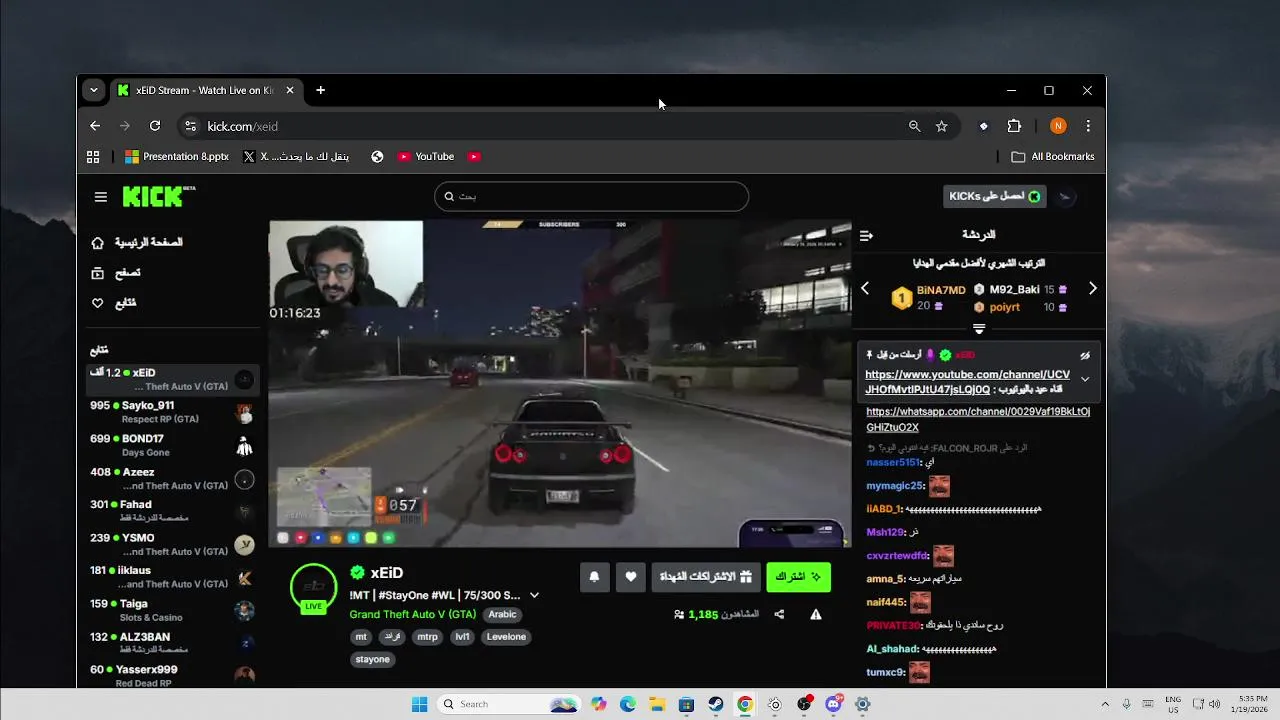The height and width of the screenshot is (720, 1280).
Task: Go to next leaderboard page arrow
Action: click(1092, 288)
